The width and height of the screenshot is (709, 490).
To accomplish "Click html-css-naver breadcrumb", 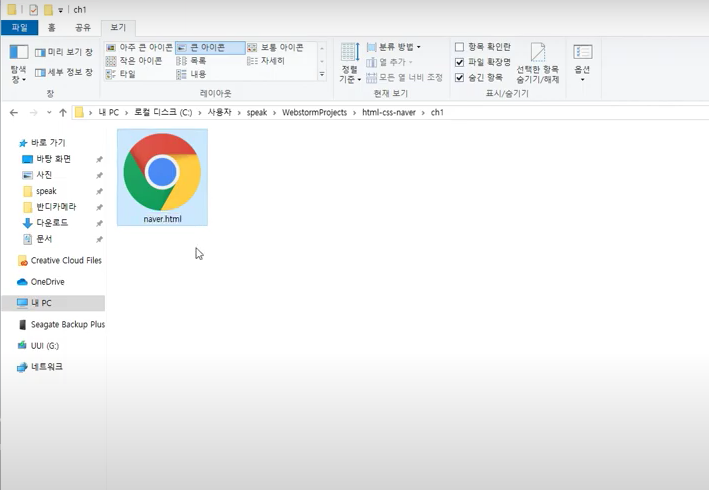I will (389, 113).
